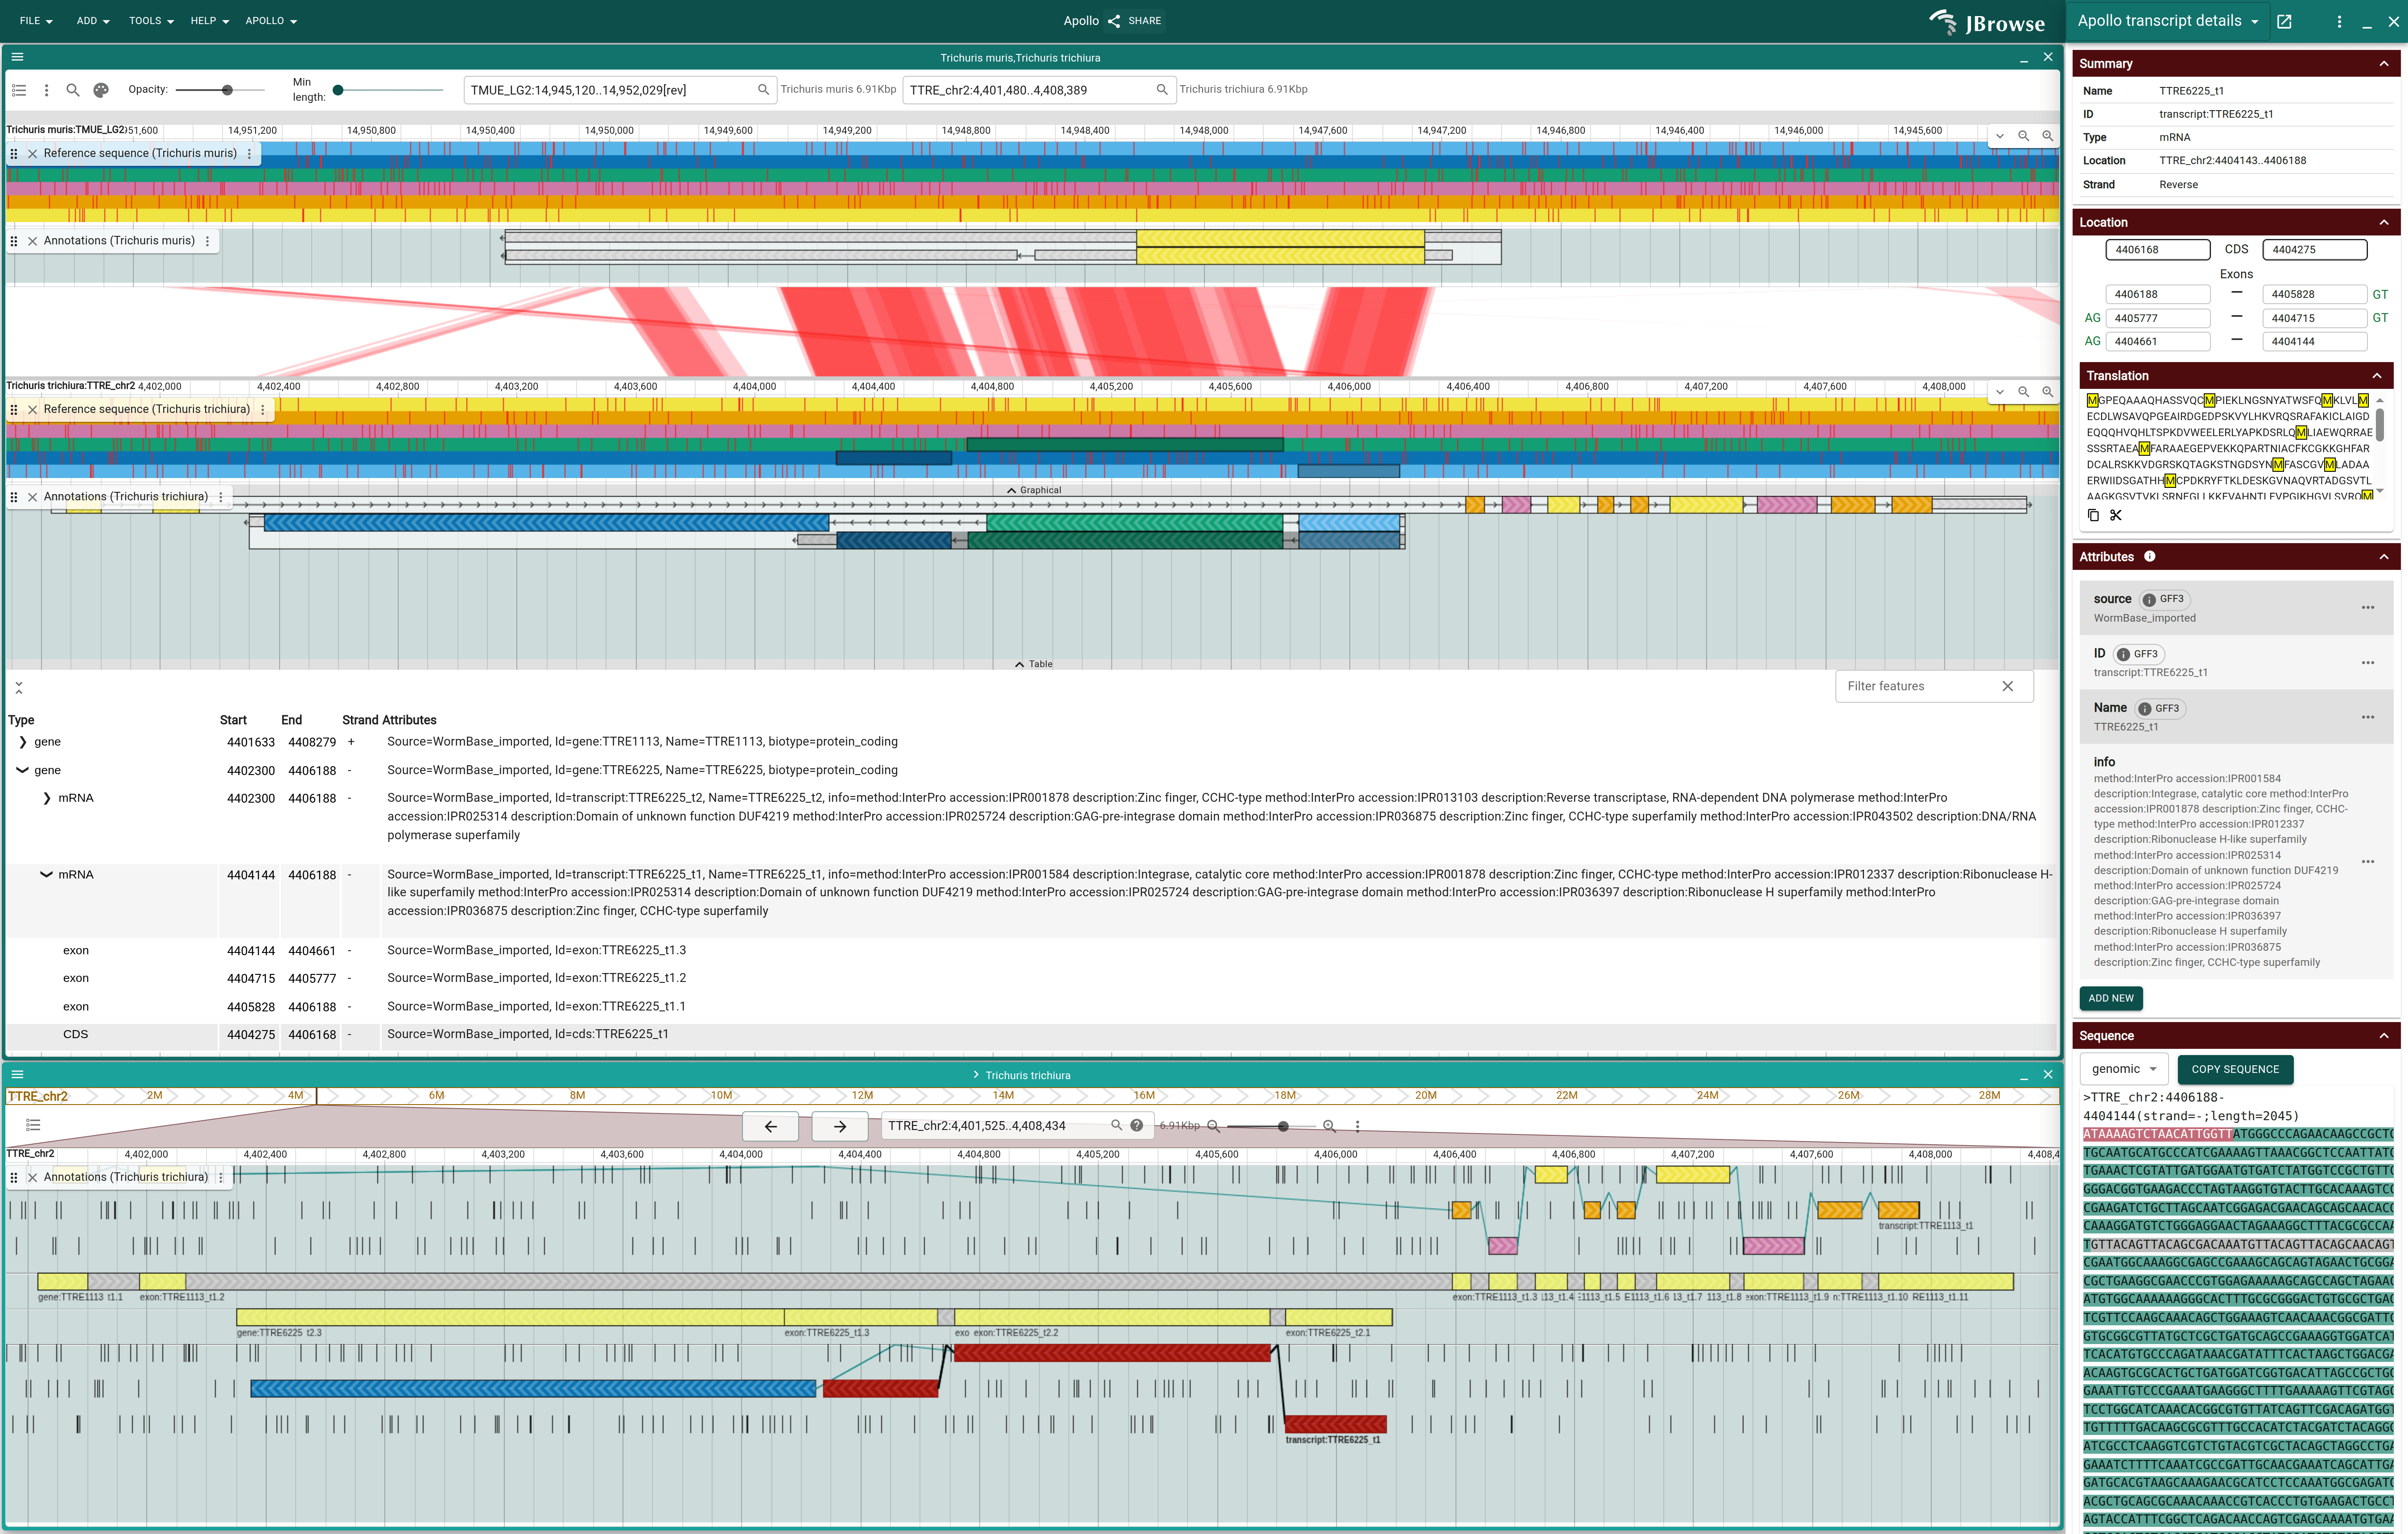Collapse the Translation section
Image resolution: width=2408 pixels, height=1534 pixels.
tap(2377, 376)
